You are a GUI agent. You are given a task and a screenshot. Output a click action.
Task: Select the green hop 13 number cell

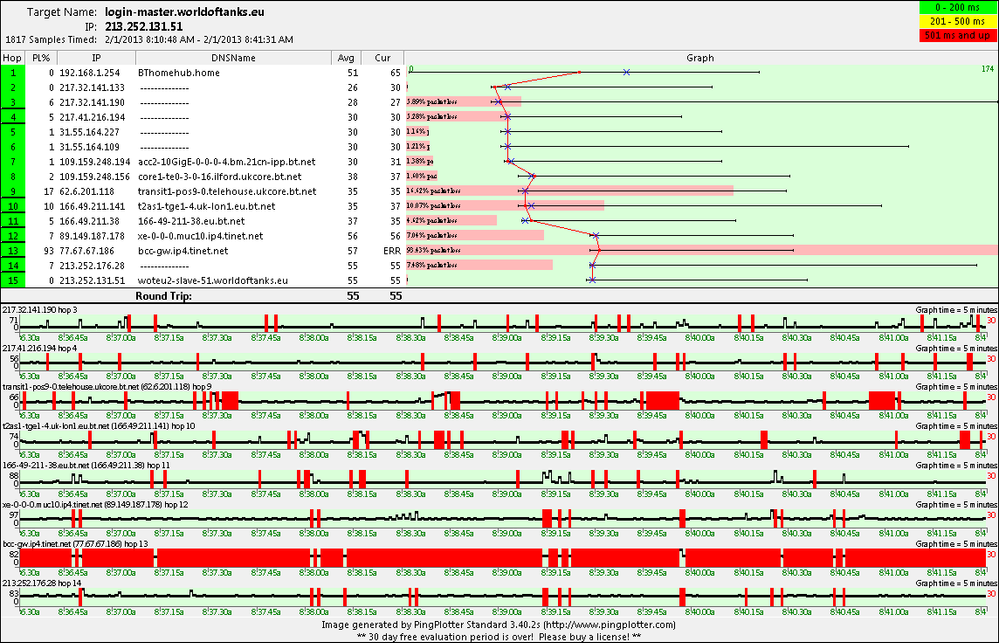pos(13,250)
